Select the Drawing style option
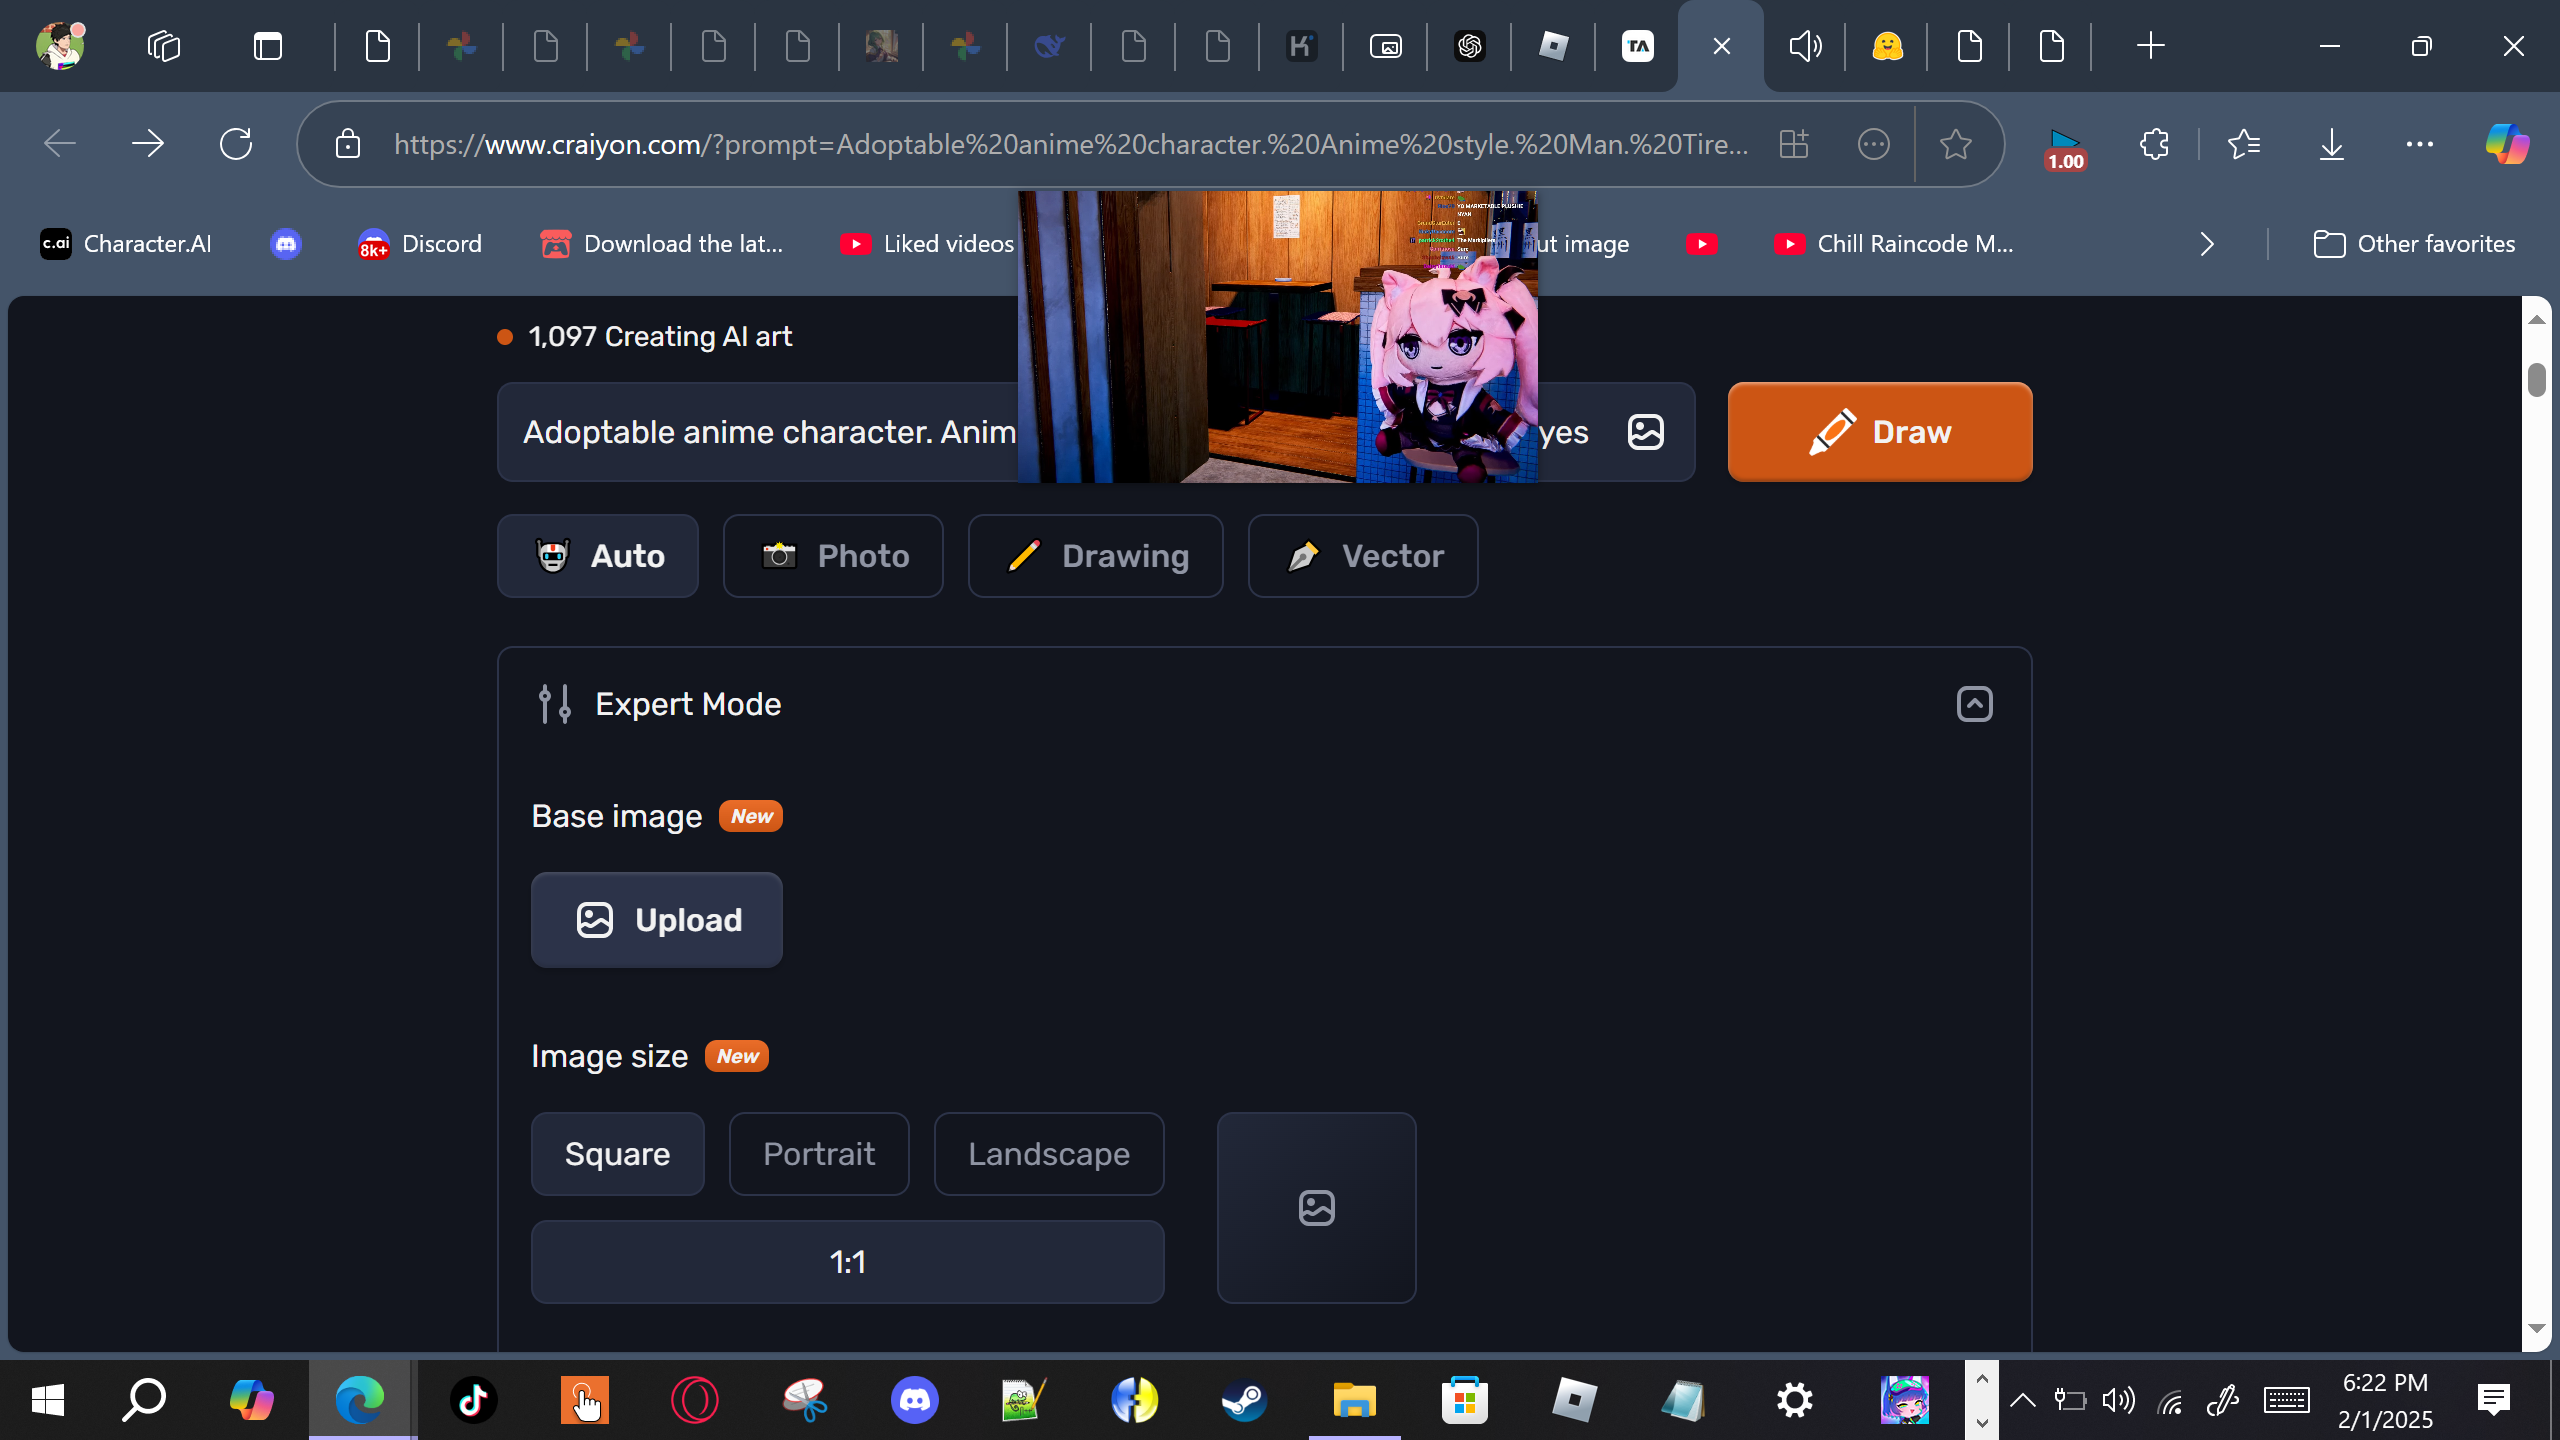Viewport: 2560px width, 1440px height. (1095, 556)
